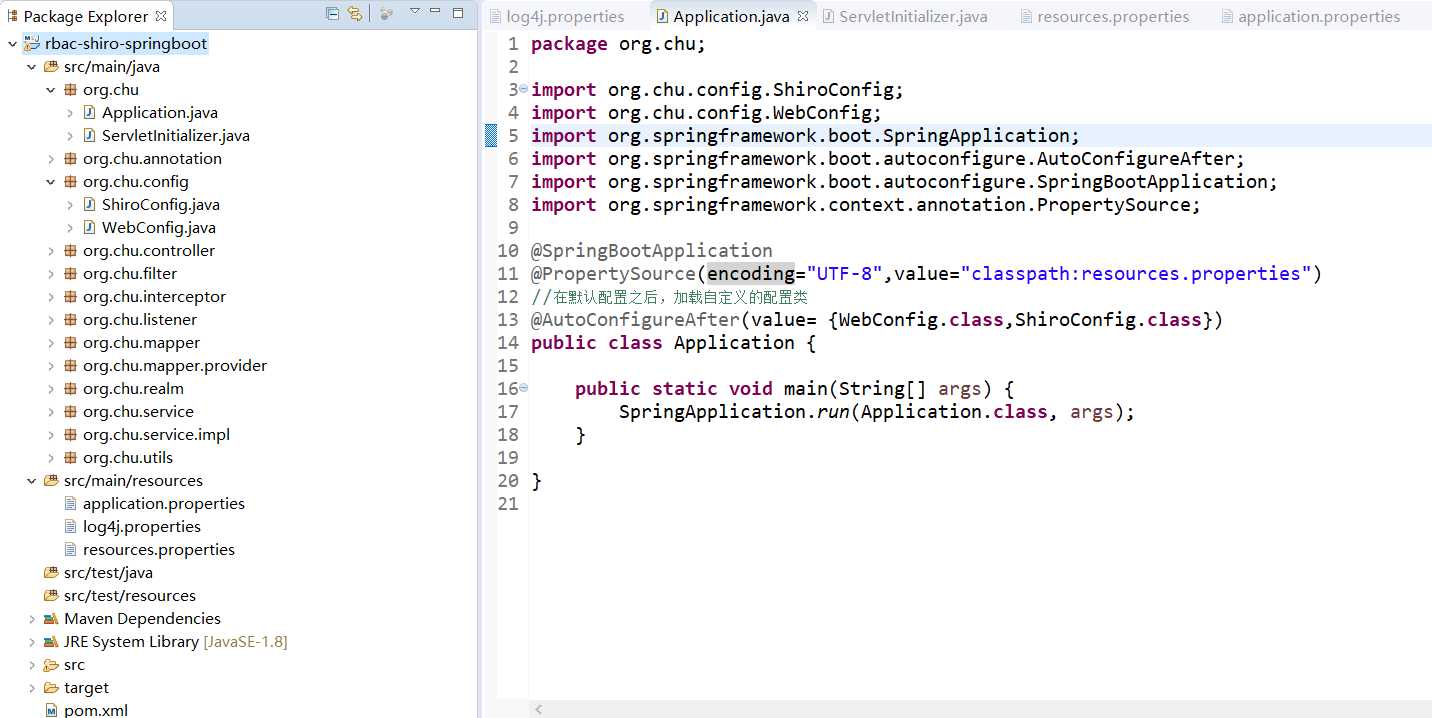Collapse the rbac-shiro-springboot project node
Screen dimensions: 1432x718
click(13, 44)
